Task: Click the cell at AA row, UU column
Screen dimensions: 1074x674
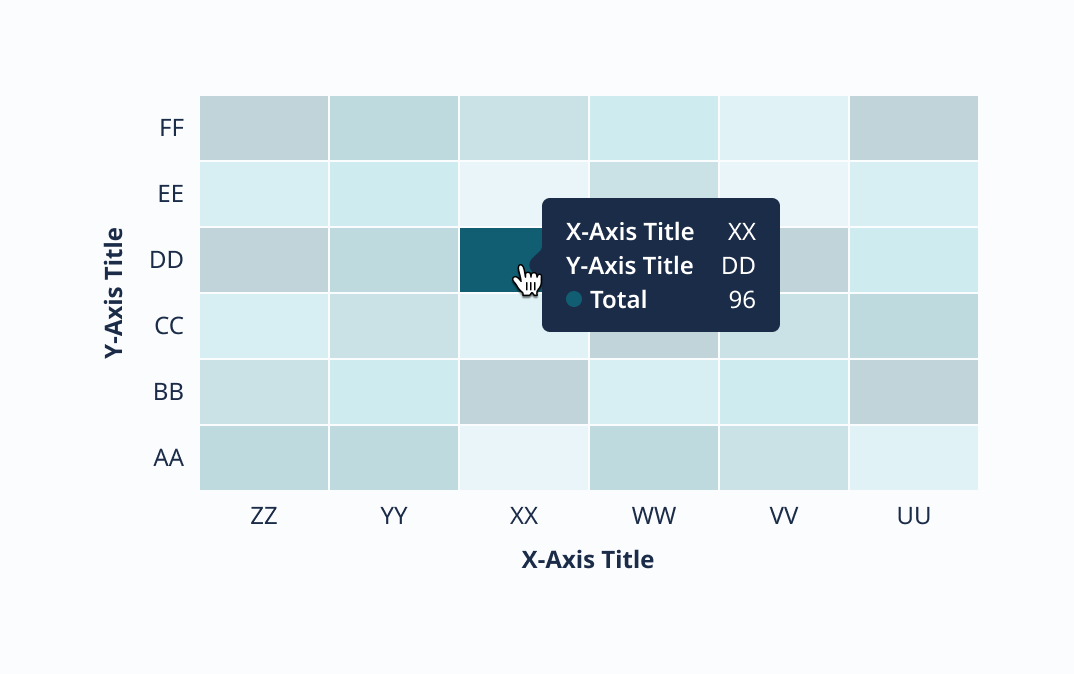Action: (x=913, y=458)
